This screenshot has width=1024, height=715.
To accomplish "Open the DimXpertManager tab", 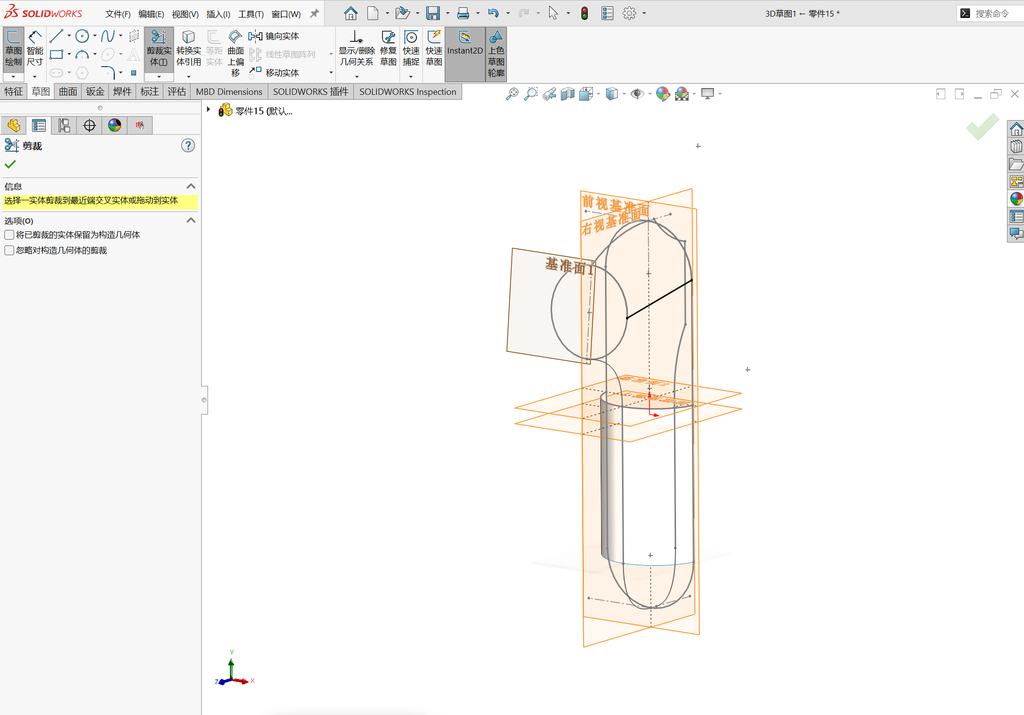I will [89, 125].
